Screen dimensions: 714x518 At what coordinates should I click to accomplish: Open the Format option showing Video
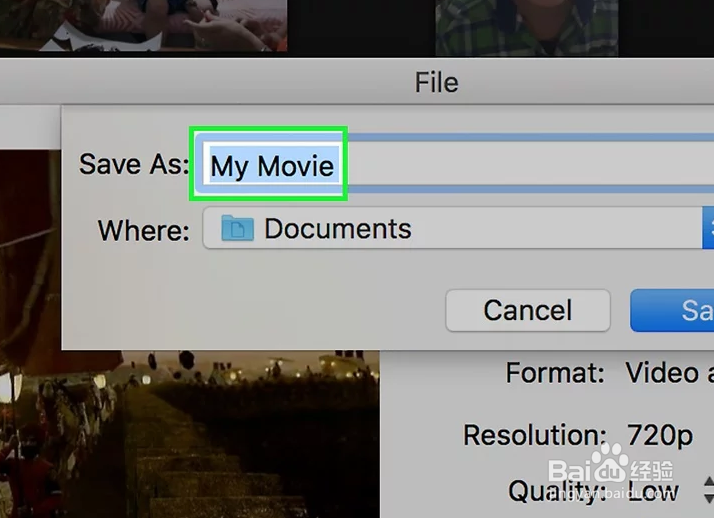662,373
